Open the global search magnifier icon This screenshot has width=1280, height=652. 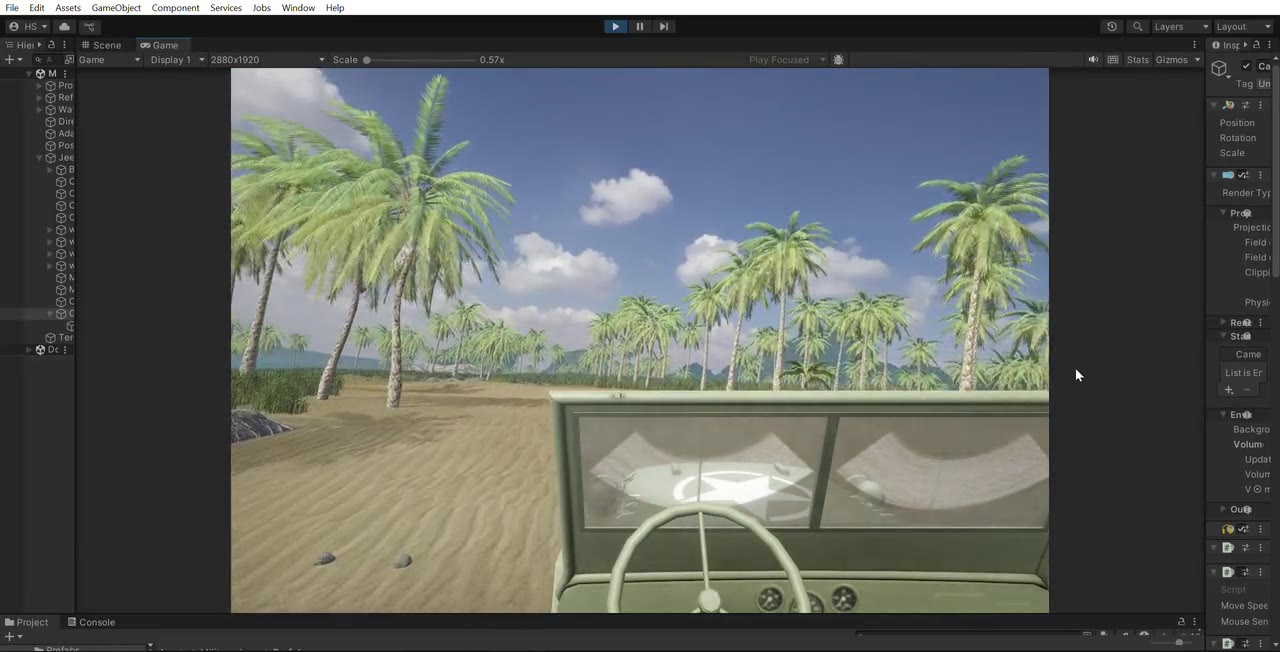[1137, 27]
